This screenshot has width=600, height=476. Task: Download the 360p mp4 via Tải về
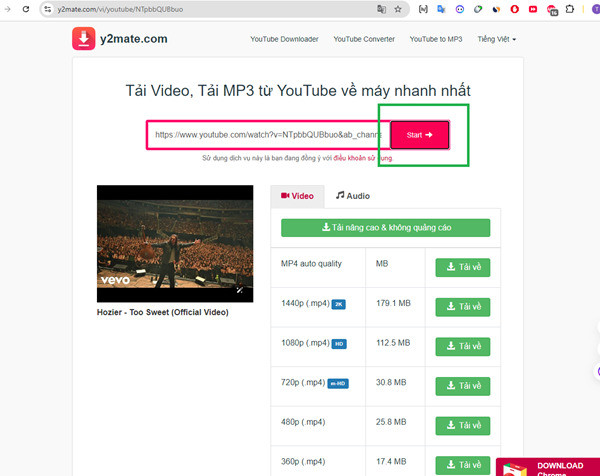[463, 465]
